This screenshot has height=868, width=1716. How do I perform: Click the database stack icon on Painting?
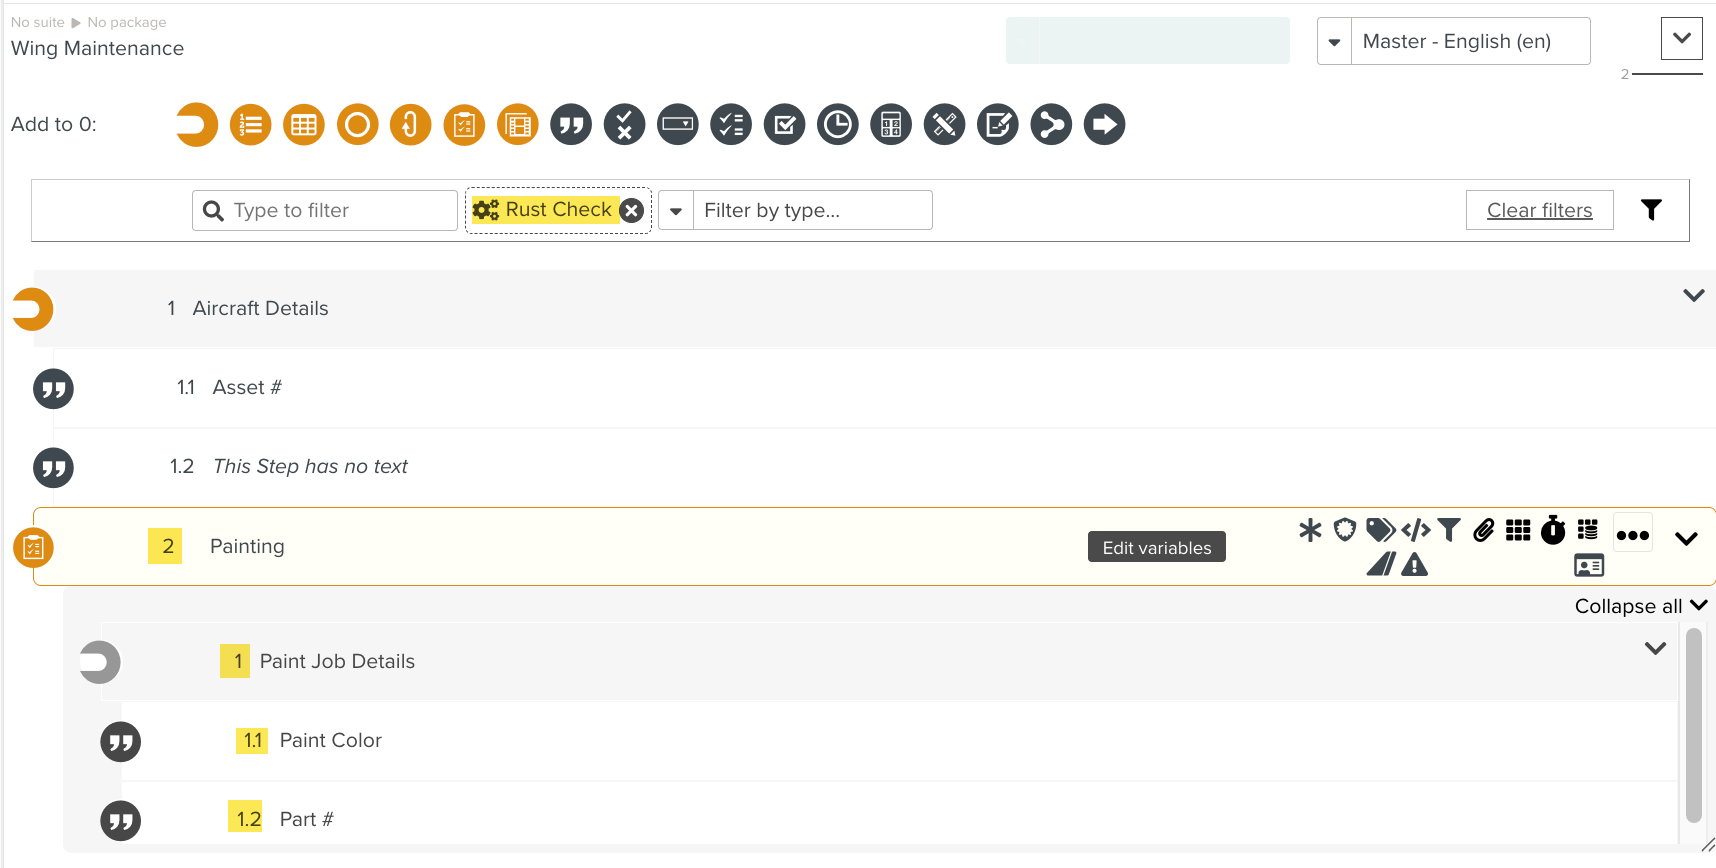pyautogui.click(x=1588, y=530)
